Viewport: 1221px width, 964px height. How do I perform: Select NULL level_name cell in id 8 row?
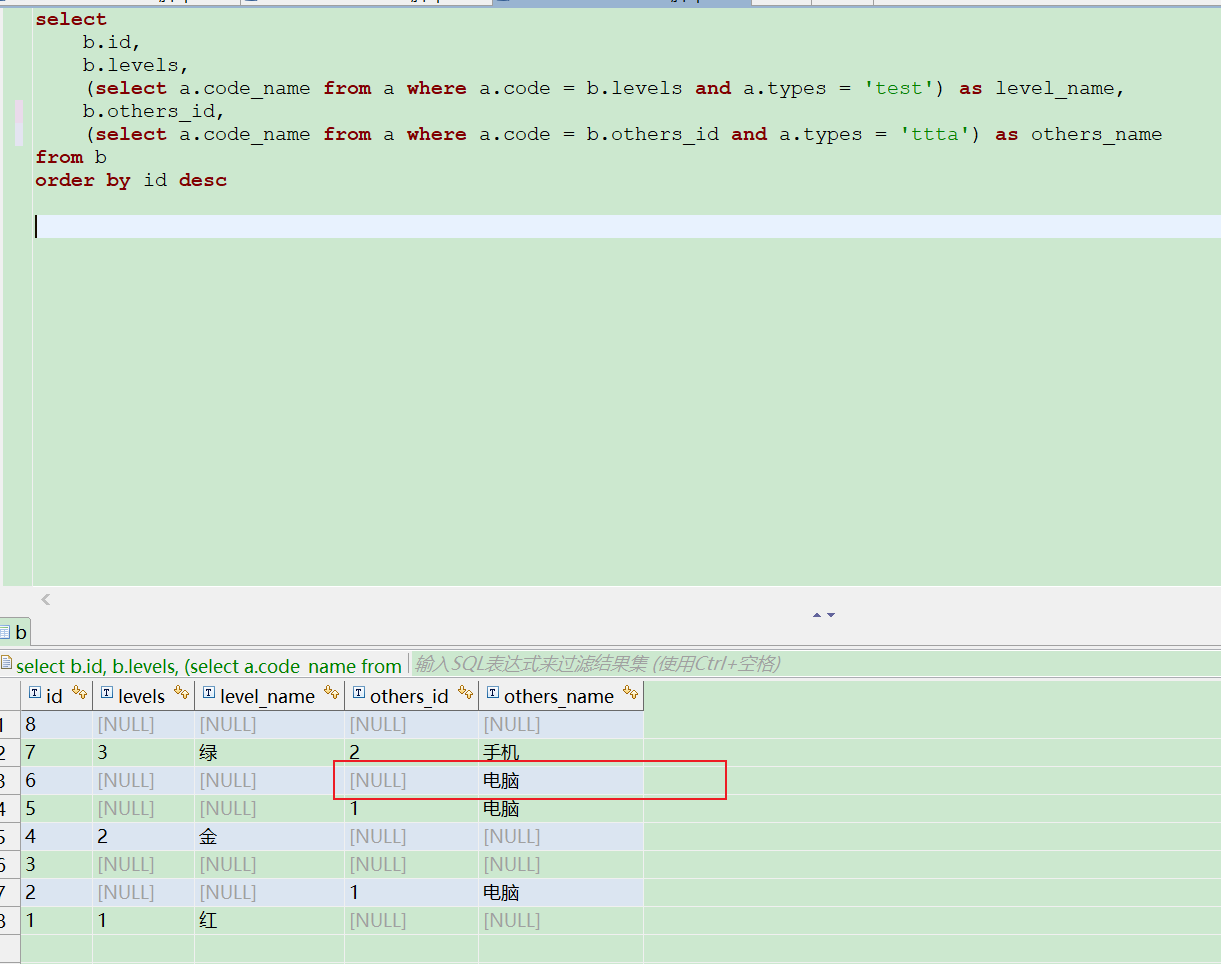click(x=269, y=724)
